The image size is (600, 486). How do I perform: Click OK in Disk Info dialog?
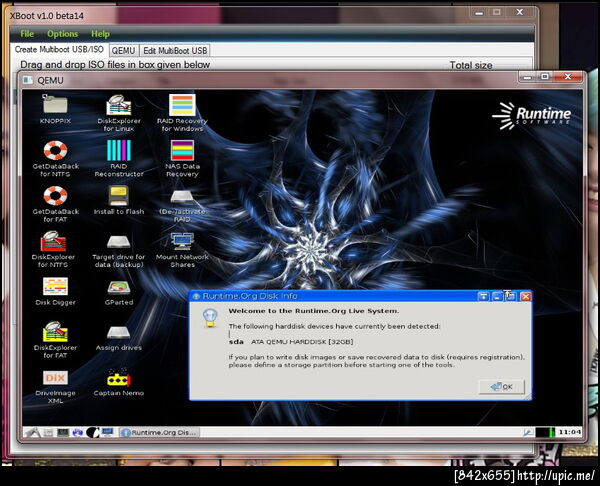coord(501,387)
